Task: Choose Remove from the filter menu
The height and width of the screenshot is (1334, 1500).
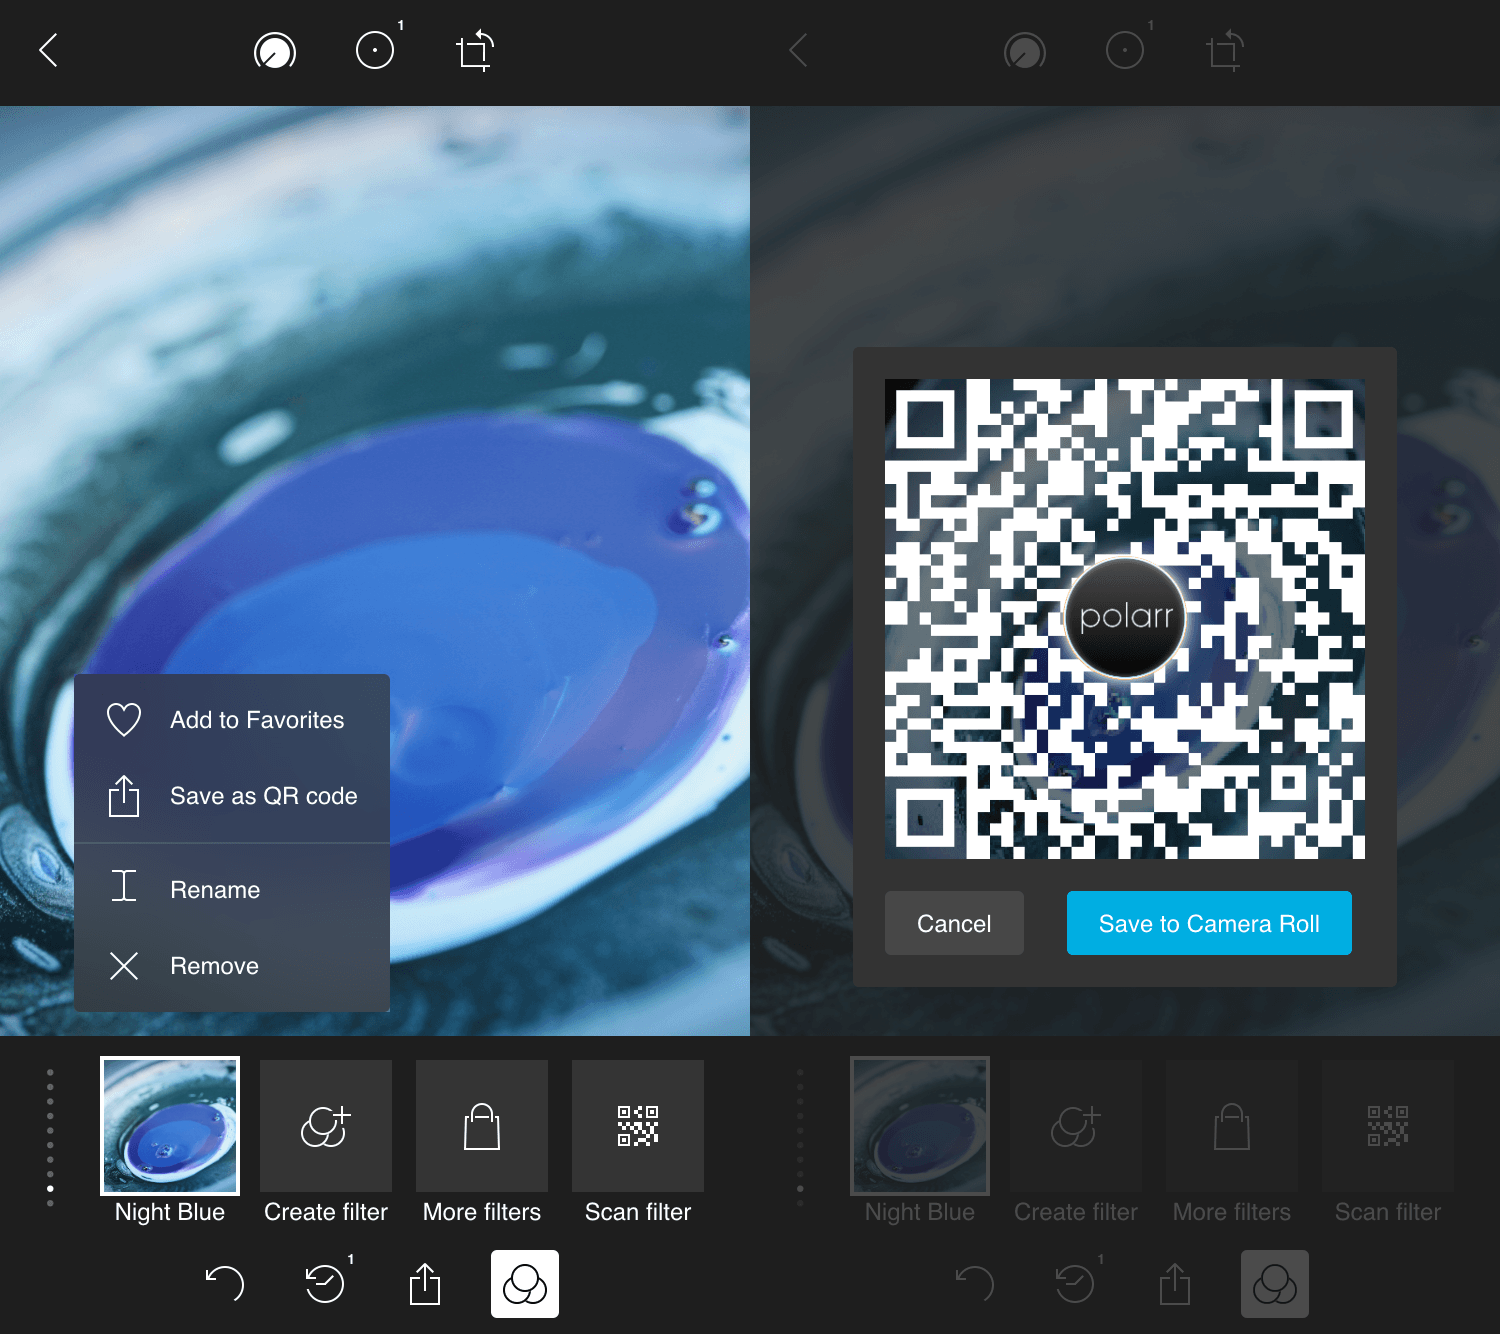Action: pos(232,966)
